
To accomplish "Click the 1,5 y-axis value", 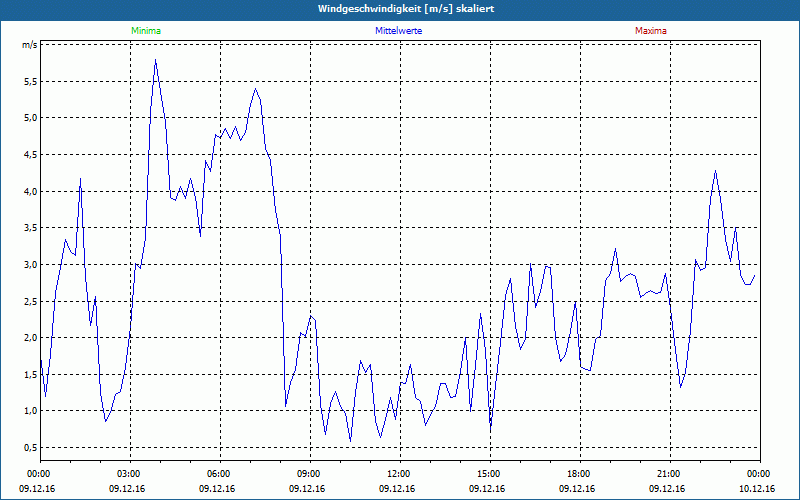I will tap(31, 374).
